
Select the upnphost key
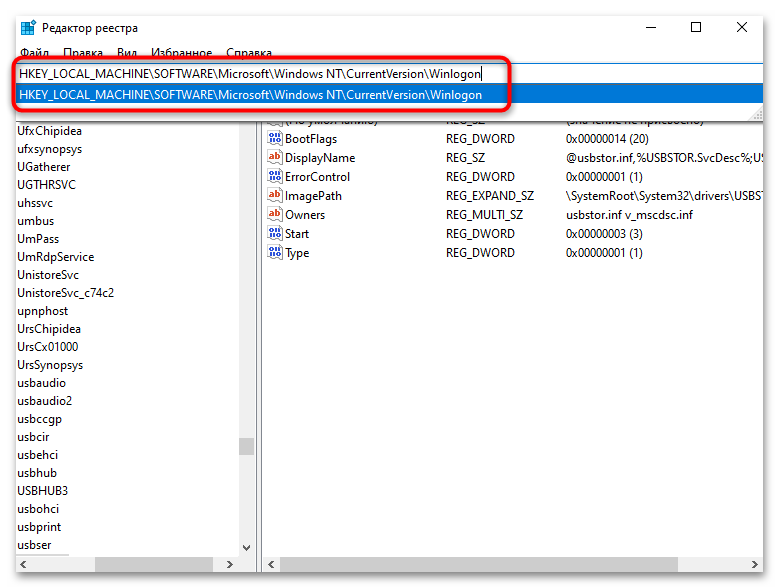(x=43, y=311)
